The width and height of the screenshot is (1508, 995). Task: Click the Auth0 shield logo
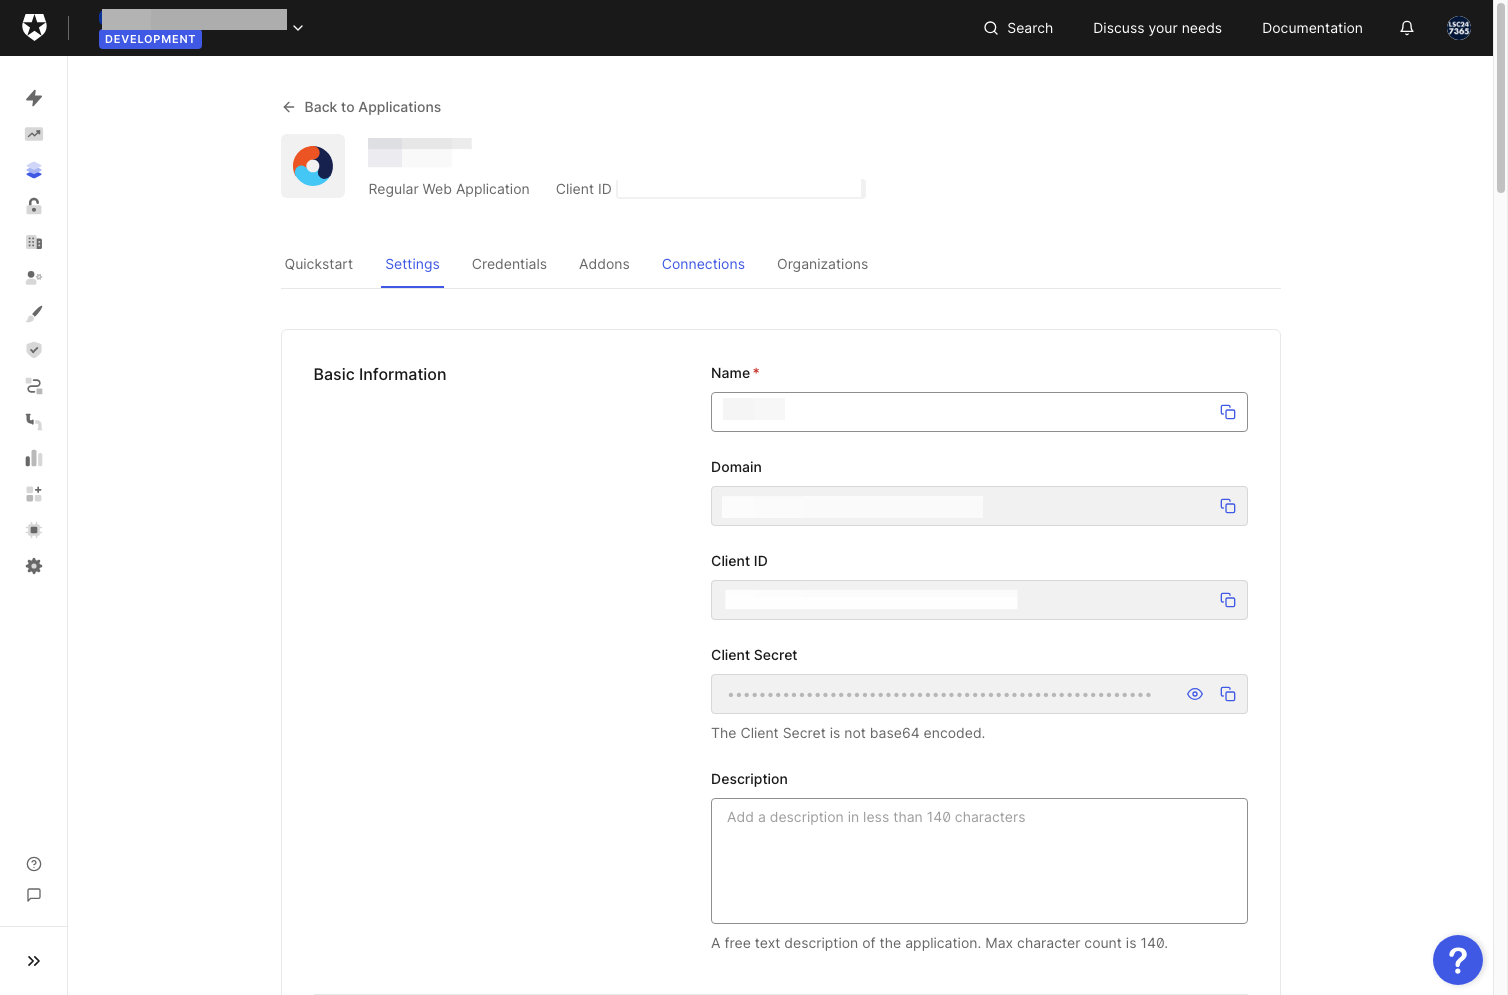[x=34, y=28]
